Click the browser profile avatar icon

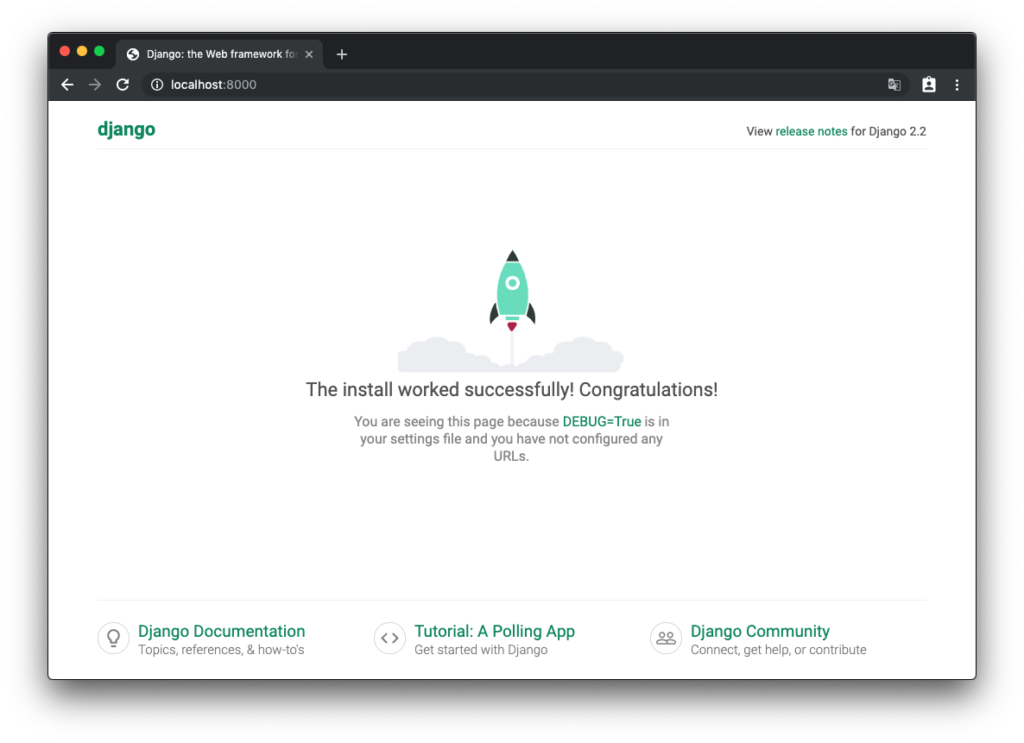coord(928,85)
